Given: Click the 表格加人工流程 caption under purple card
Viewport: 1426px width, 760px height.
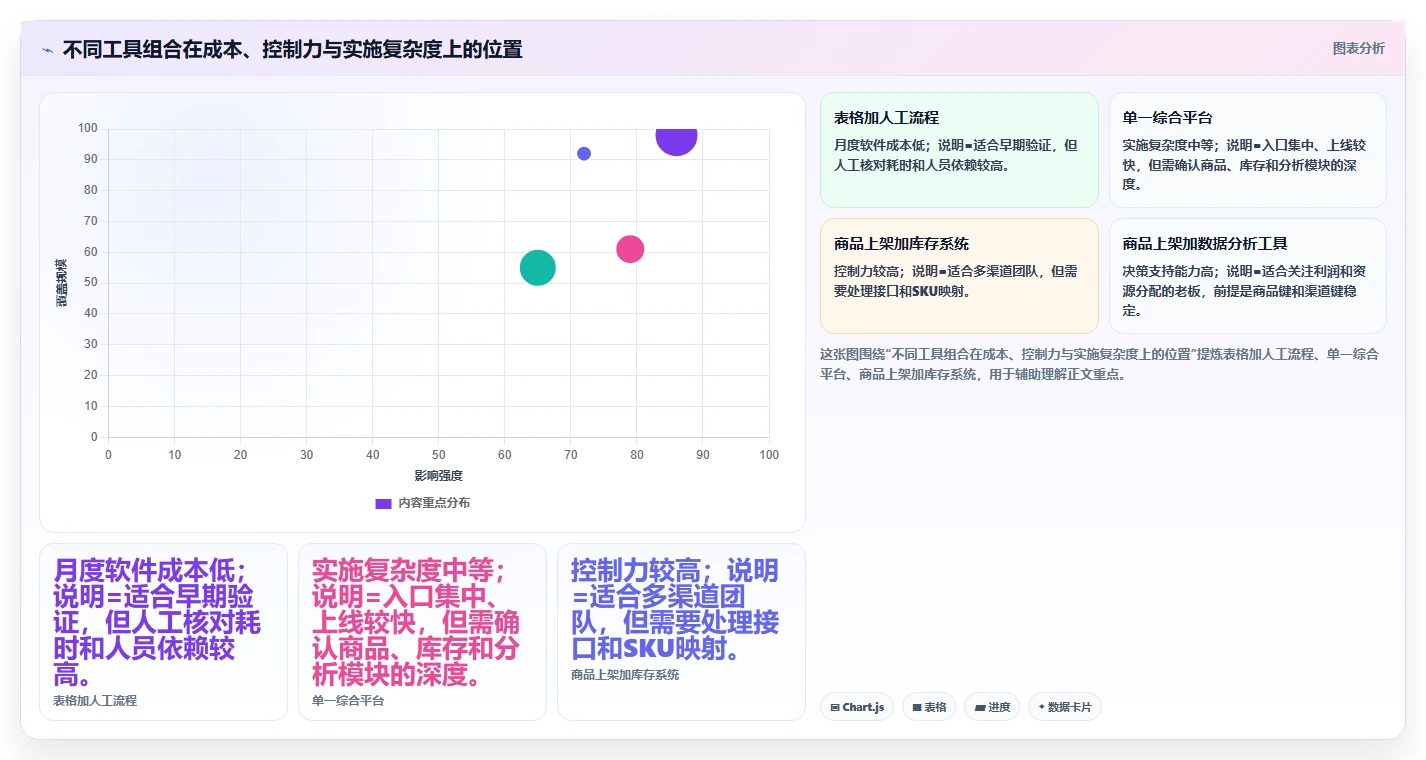Looking at the screenshot, I should click(95, 701).
